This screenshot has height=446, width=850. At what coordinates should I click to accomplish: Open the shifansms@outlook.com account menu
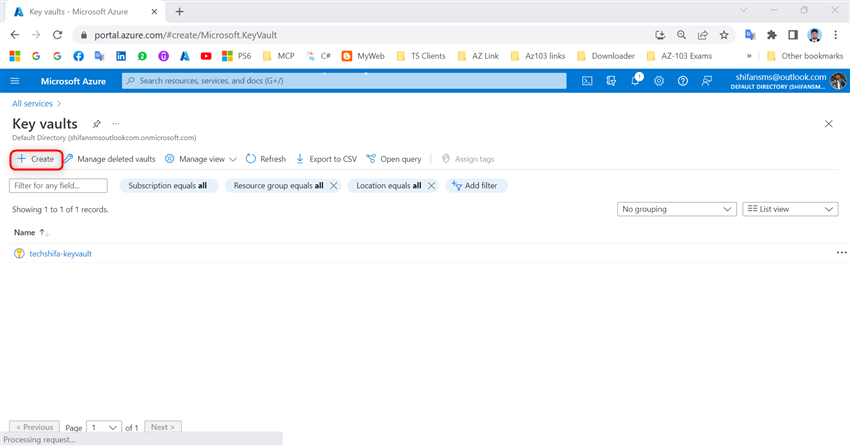[789, 81]
